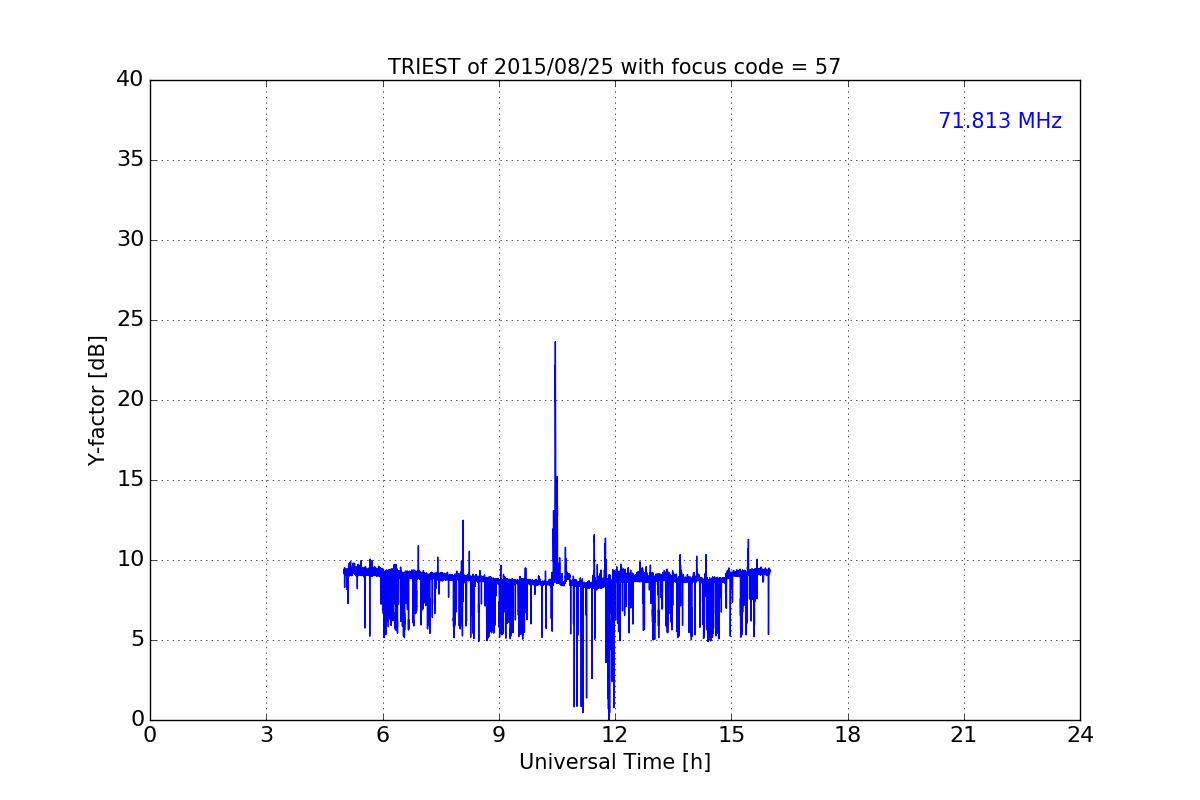Click the x-axis tick label '24'

pyautogui.click(x=1080, y=735)
